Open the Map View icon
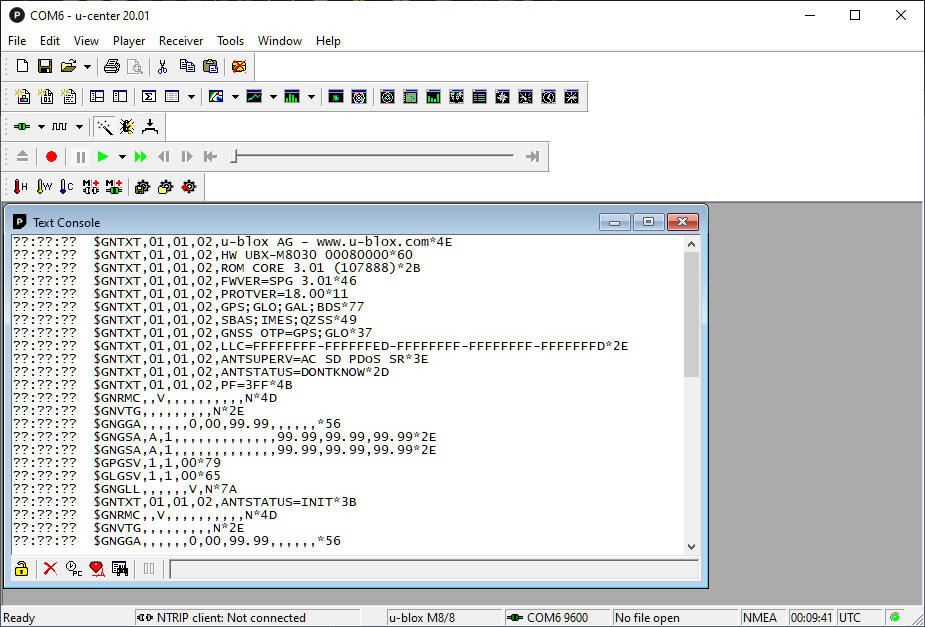This screenshot has width=925, height=627. (x=216, y=97)
